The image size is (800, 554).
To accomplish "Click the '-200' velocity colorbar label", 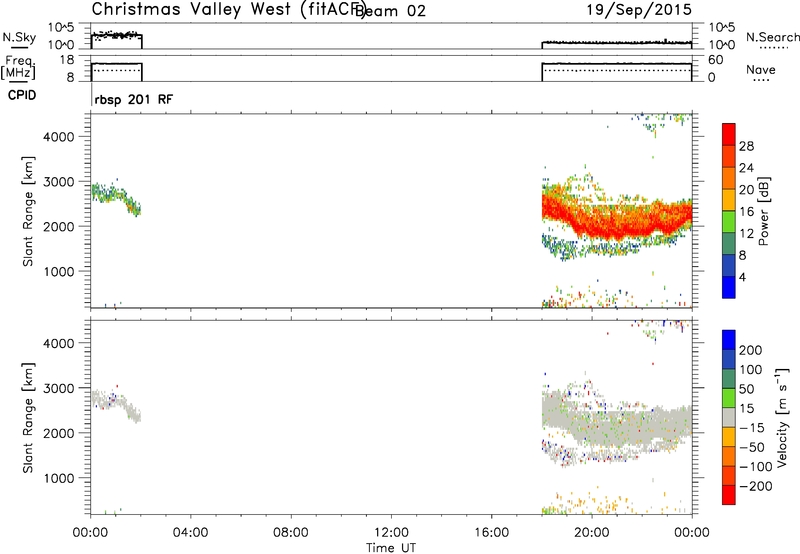I will click(755, 486).
